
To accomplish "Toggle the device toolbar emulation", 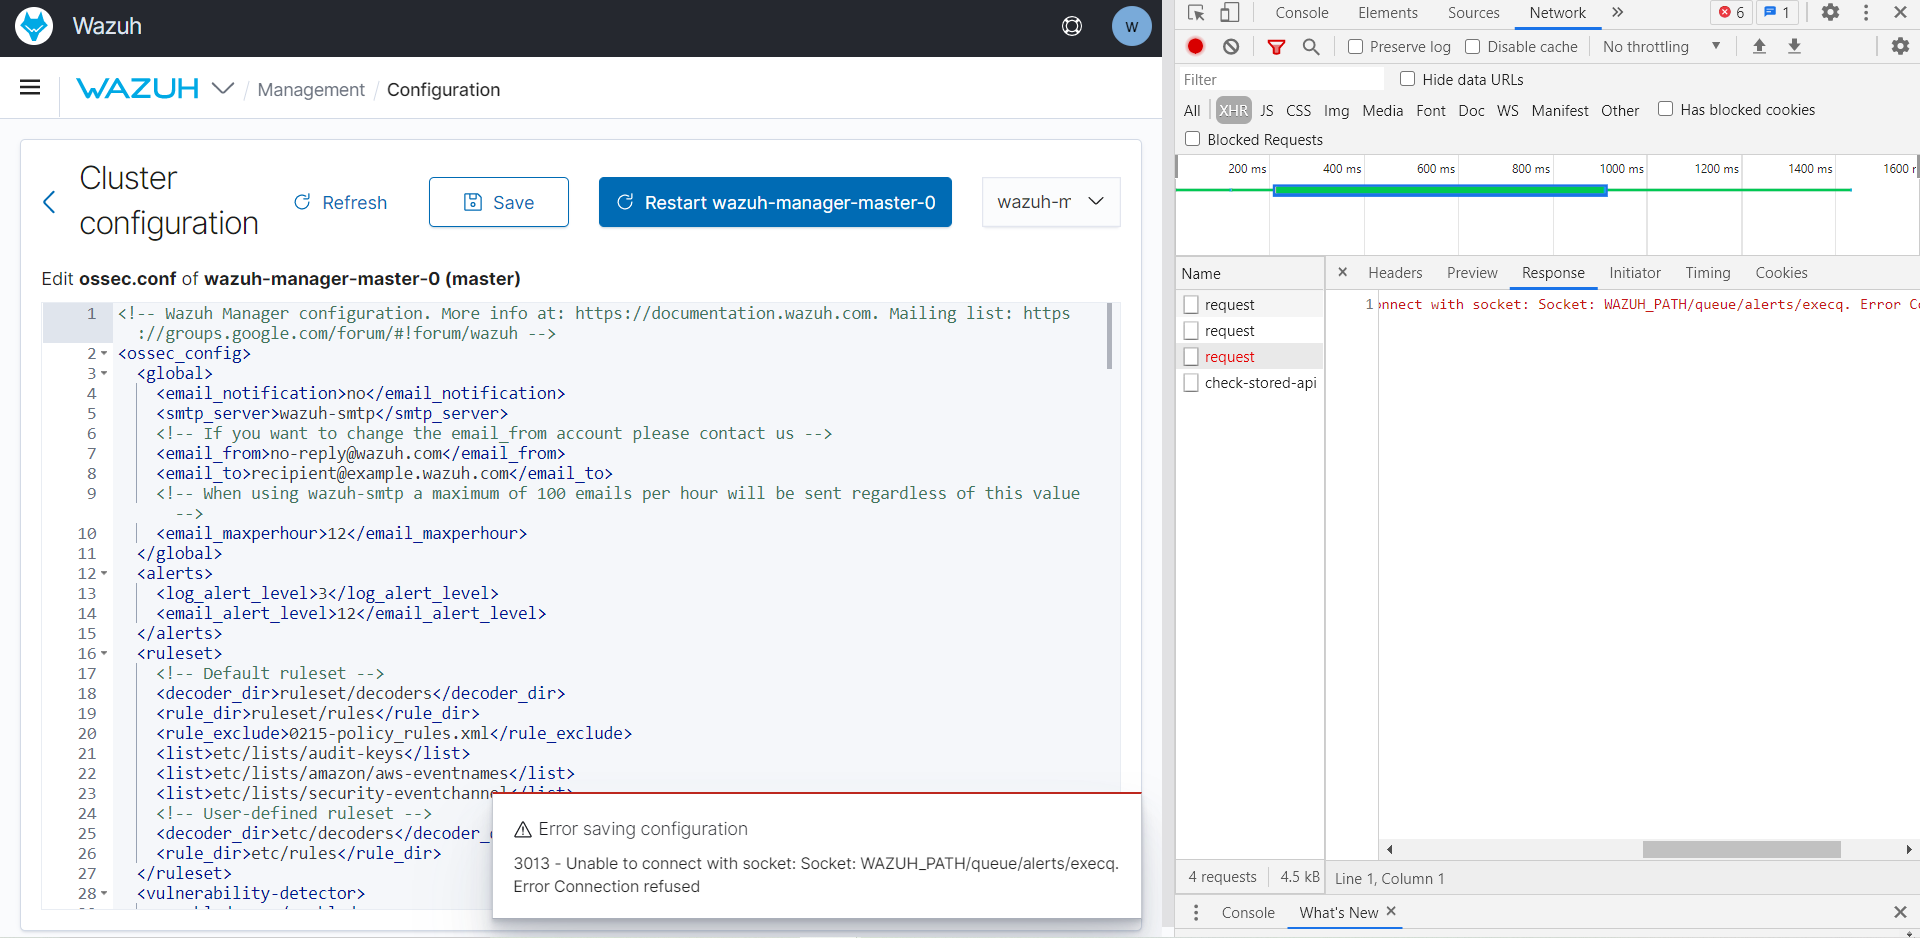I will coord(1231,13).
